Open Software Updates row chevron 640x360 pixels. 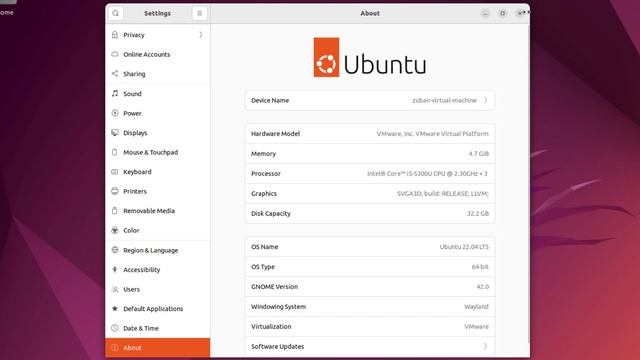[x=485, y=346]
